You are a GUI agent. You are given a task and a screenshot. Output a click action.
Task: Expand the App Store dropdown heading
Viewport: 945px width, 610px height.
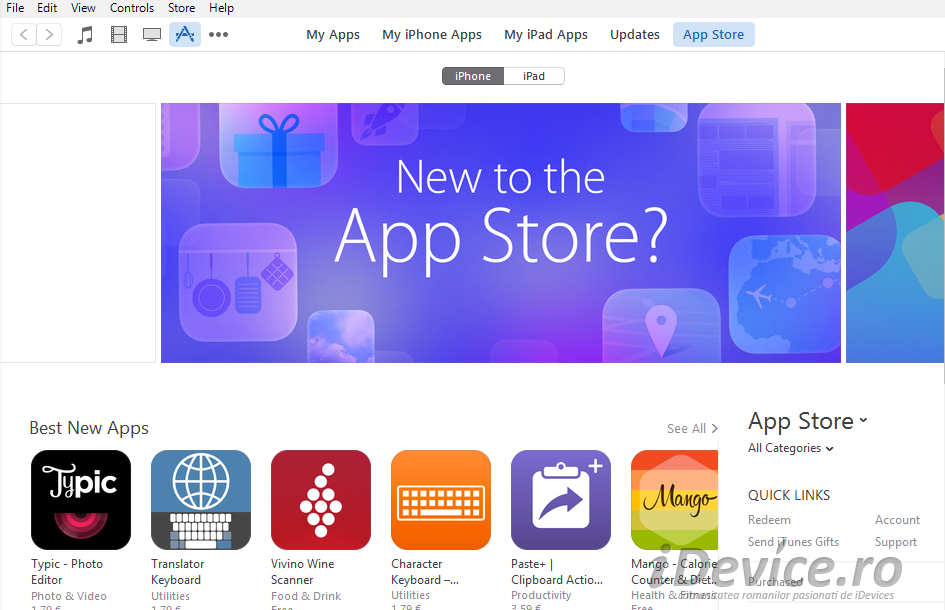(x=808, y=421)
